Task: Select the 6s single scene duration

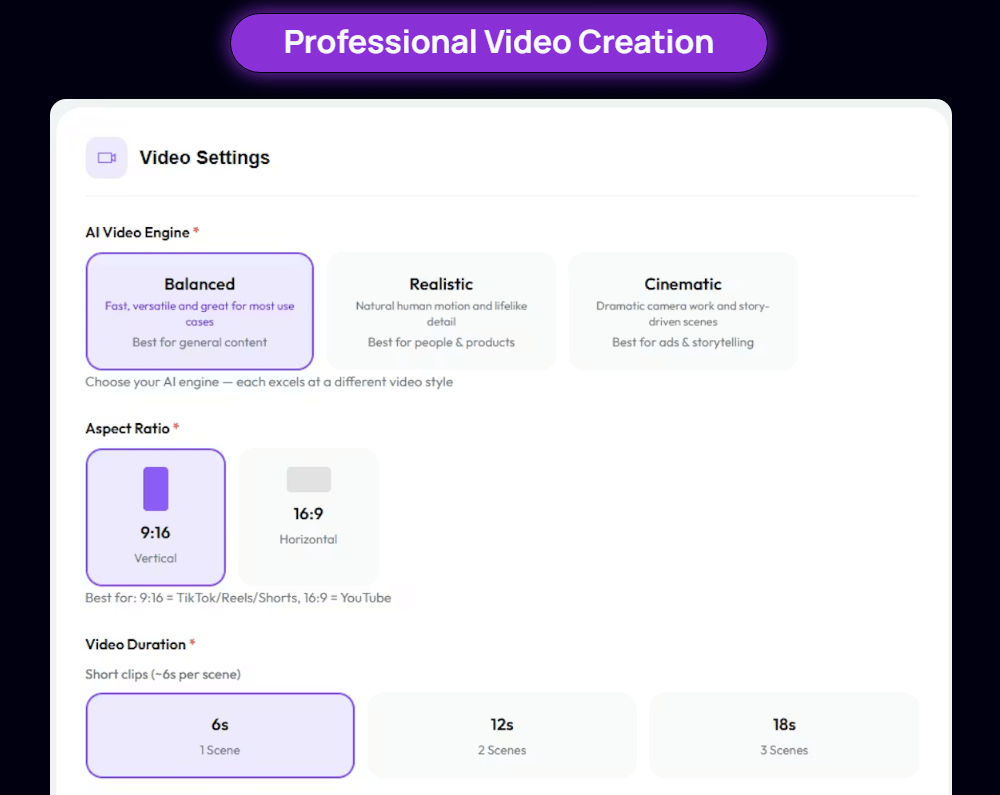Action: pyautogui.click(x=219, y=734)
